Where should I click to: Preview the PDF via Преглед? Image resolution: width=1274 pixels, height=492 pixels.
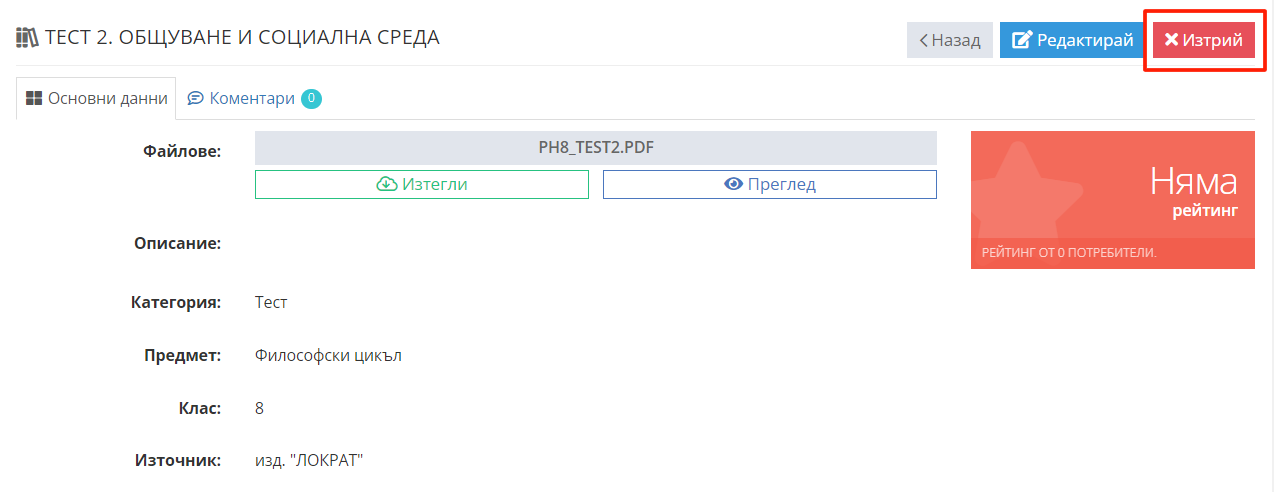[x=770, y=184]
